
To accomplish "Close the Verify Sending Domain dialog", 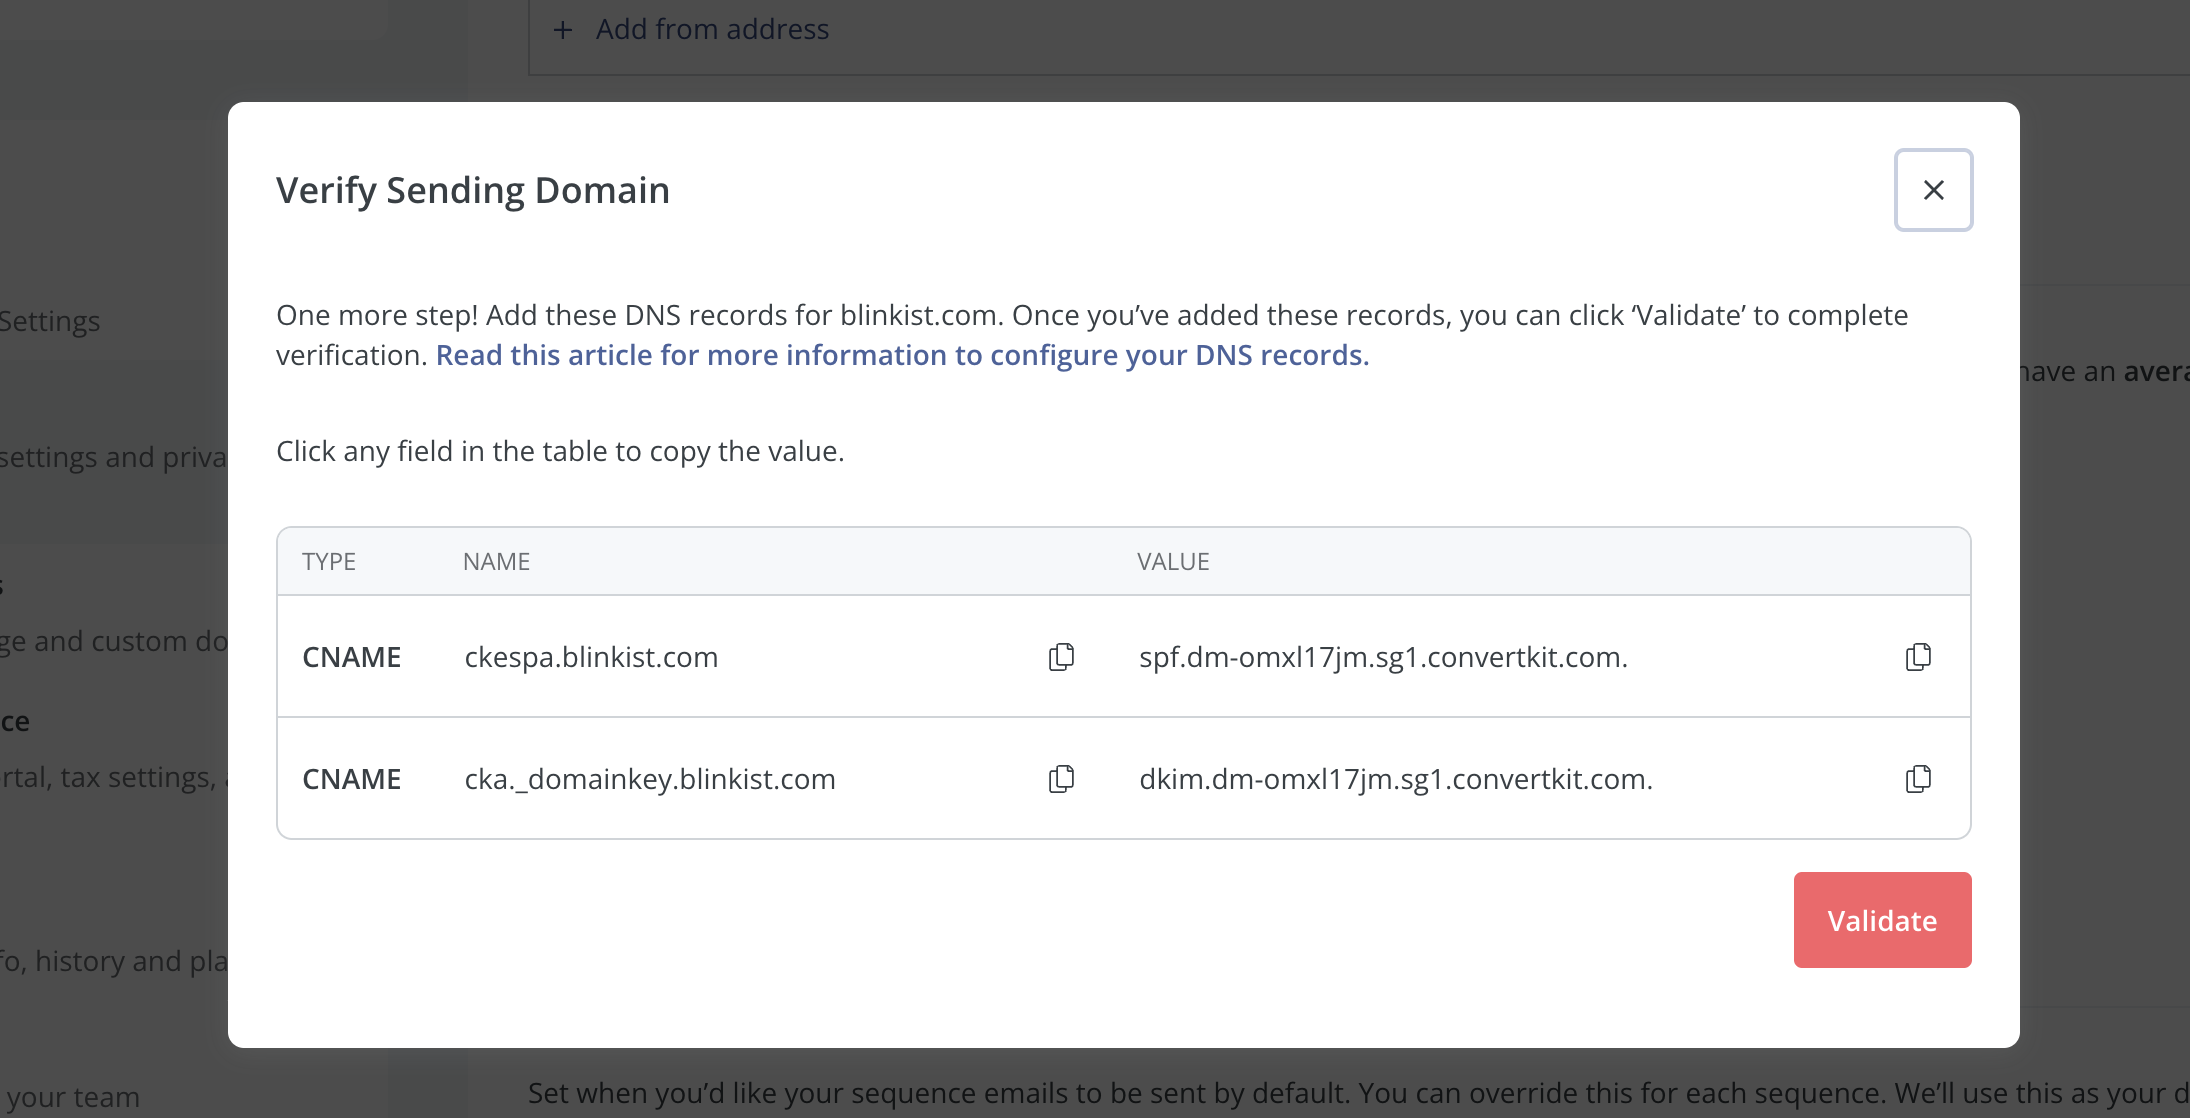I will pyautogui.click(x=1932, y=189).
